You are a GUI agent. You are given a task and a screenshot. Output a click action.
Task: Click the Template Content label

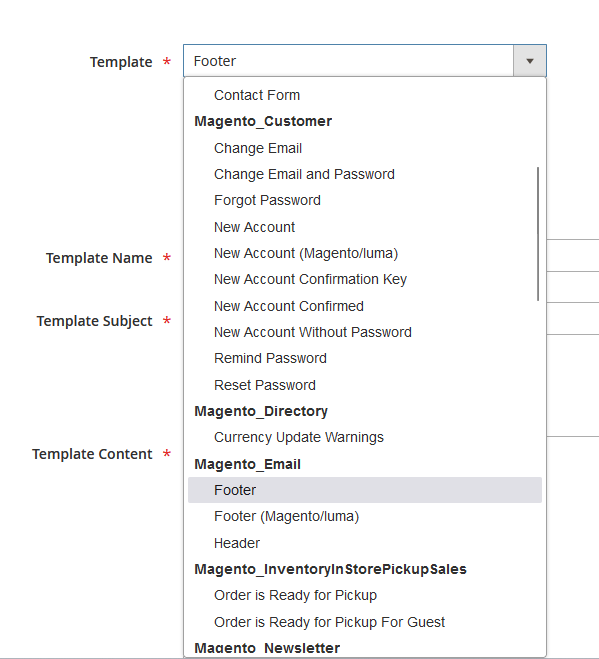92,454
